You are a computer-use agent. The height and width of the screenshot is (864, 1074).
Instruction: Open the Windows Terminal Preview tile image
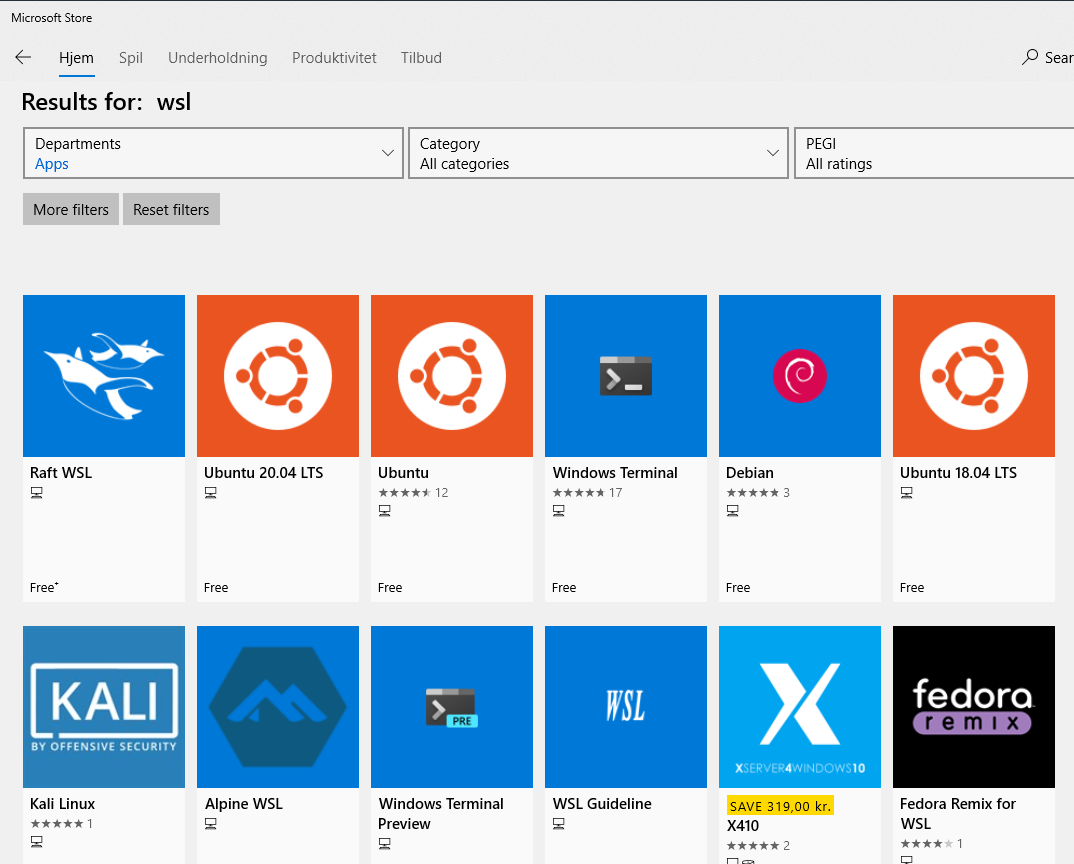(x=452, y=707)
